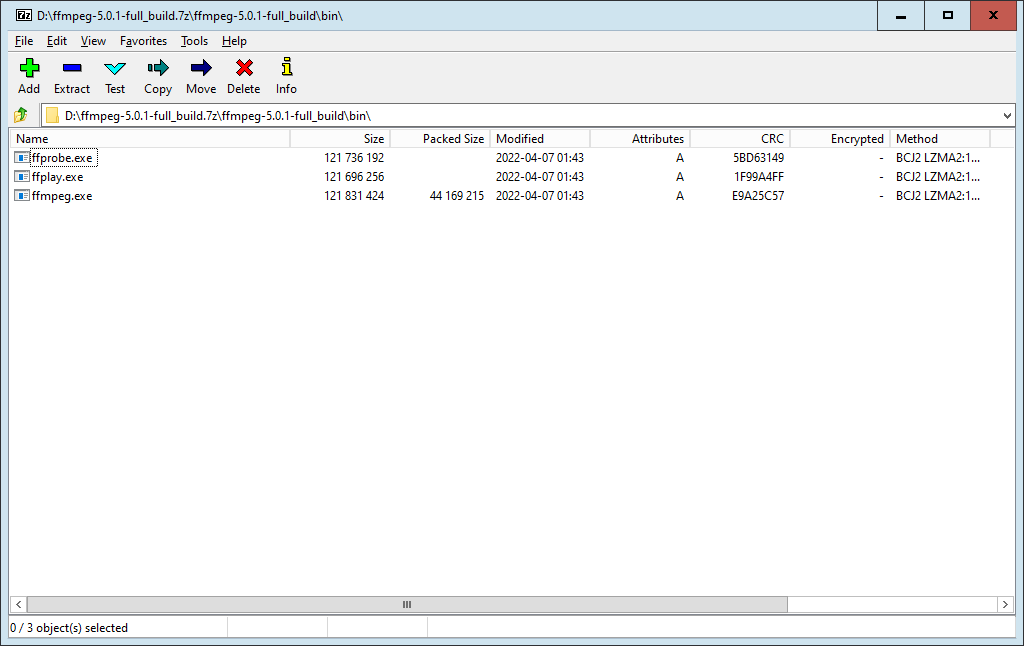Sort by the Packed Size column header
1024x646 pixels.
[x=440, y=138]
